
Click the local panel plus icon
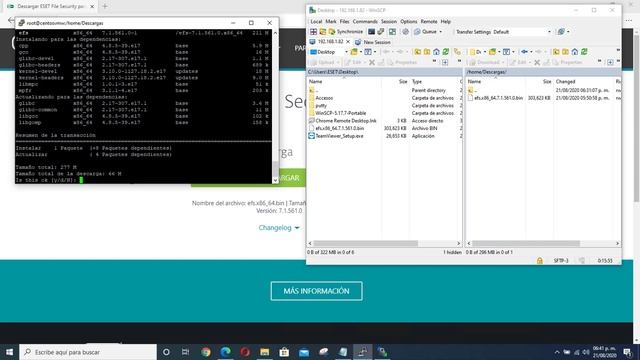tap(445, 62)
